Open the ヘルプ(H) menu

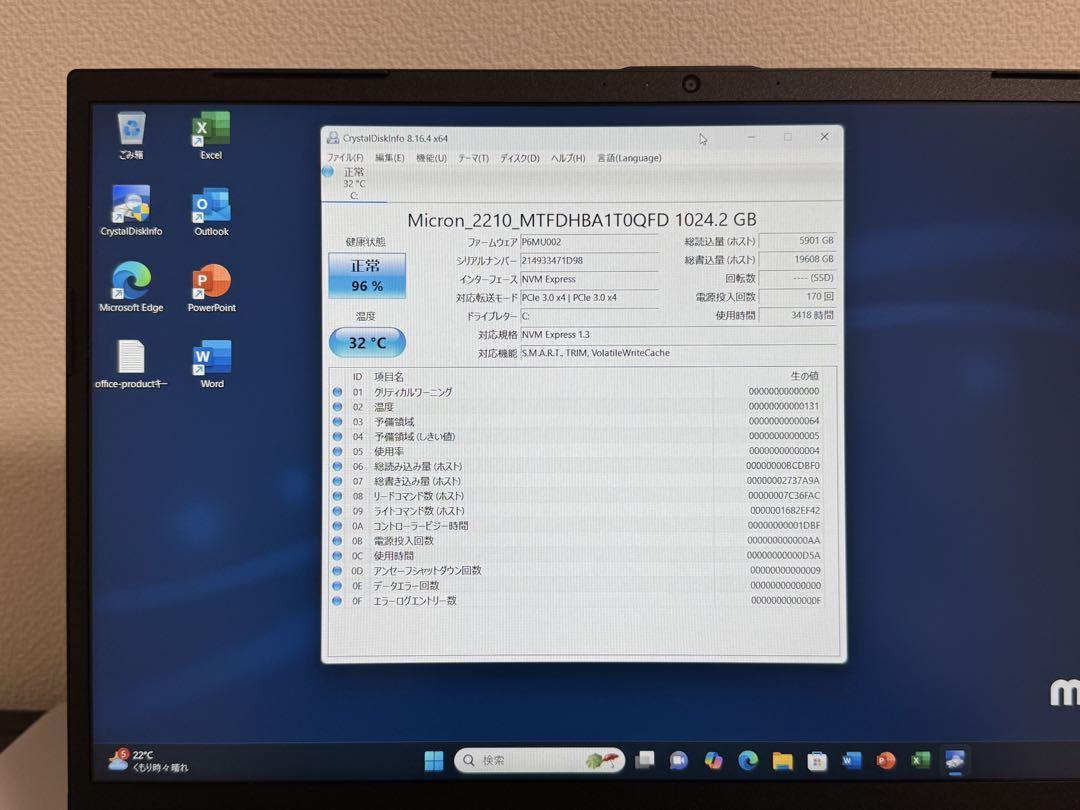pos(568,158)
